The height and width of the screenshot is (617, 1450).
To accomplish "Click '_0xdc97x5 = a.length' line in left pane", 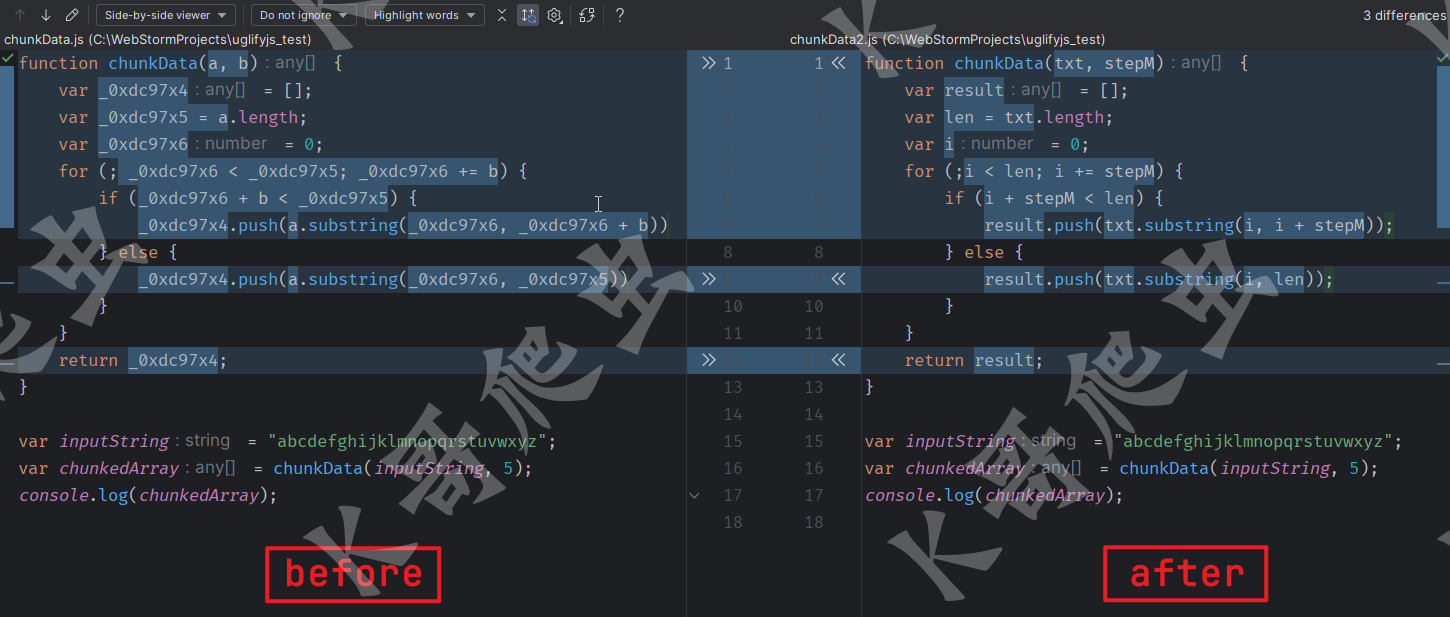I will tap(204, 117).
